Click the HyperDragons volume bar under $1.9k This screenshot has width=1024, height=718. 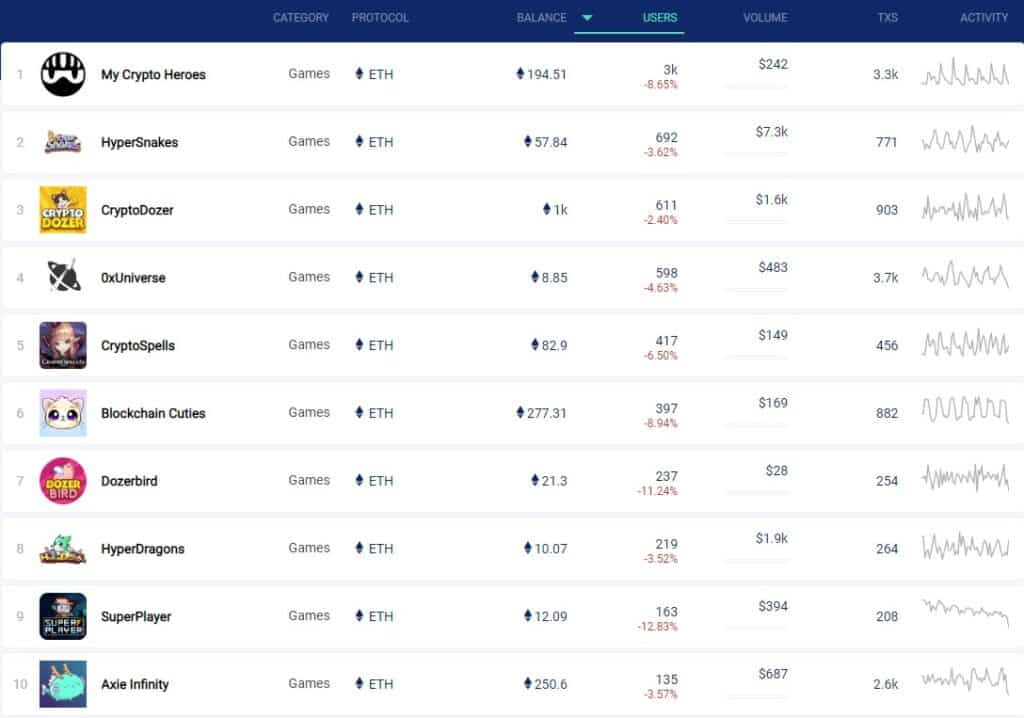[x=757, y=560]
